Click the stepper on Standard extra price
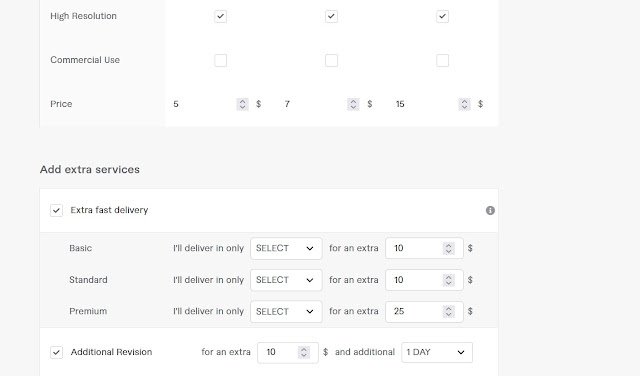640x376 pixels. pos(449,280)
